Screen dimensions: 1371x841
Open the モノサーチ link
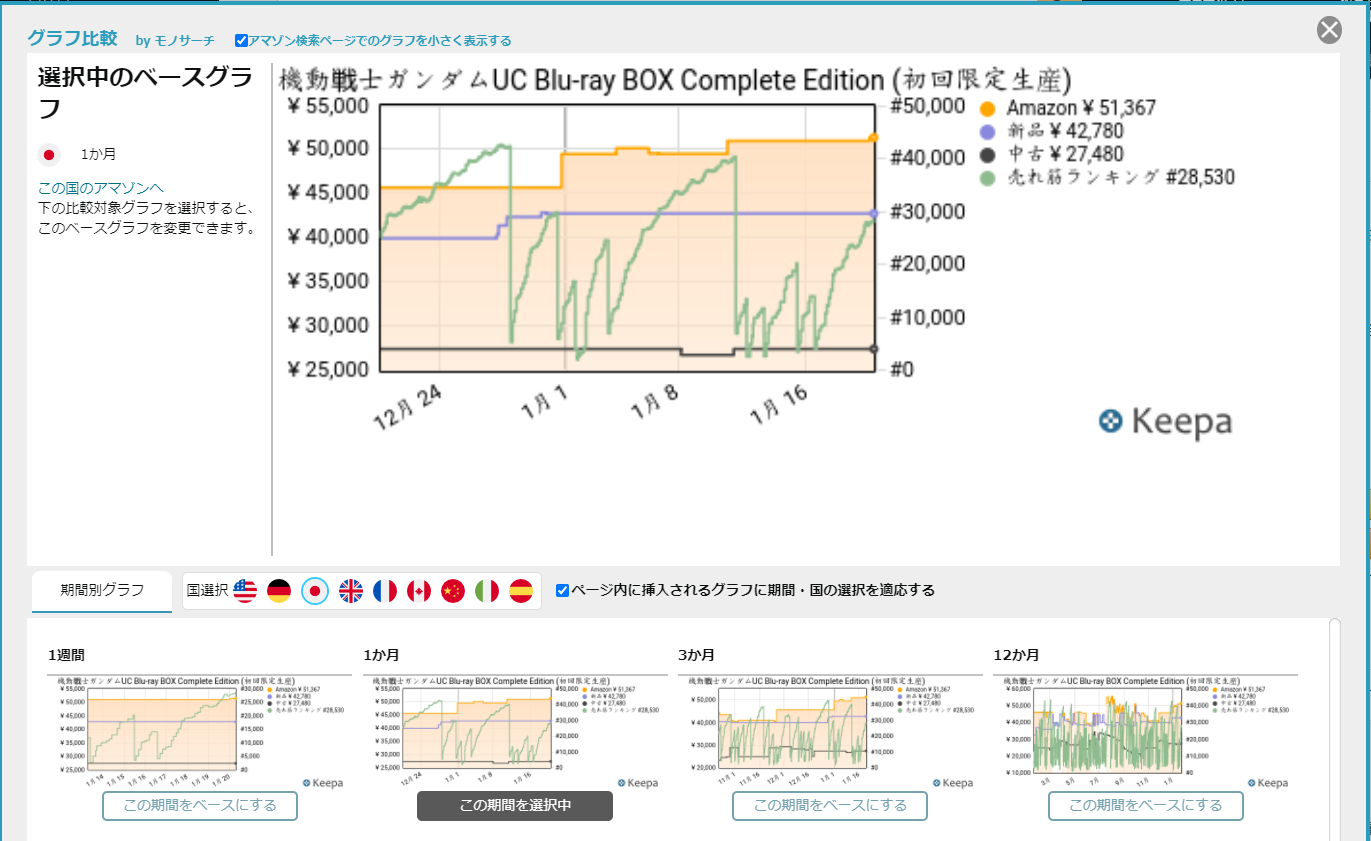click(184, 41)
